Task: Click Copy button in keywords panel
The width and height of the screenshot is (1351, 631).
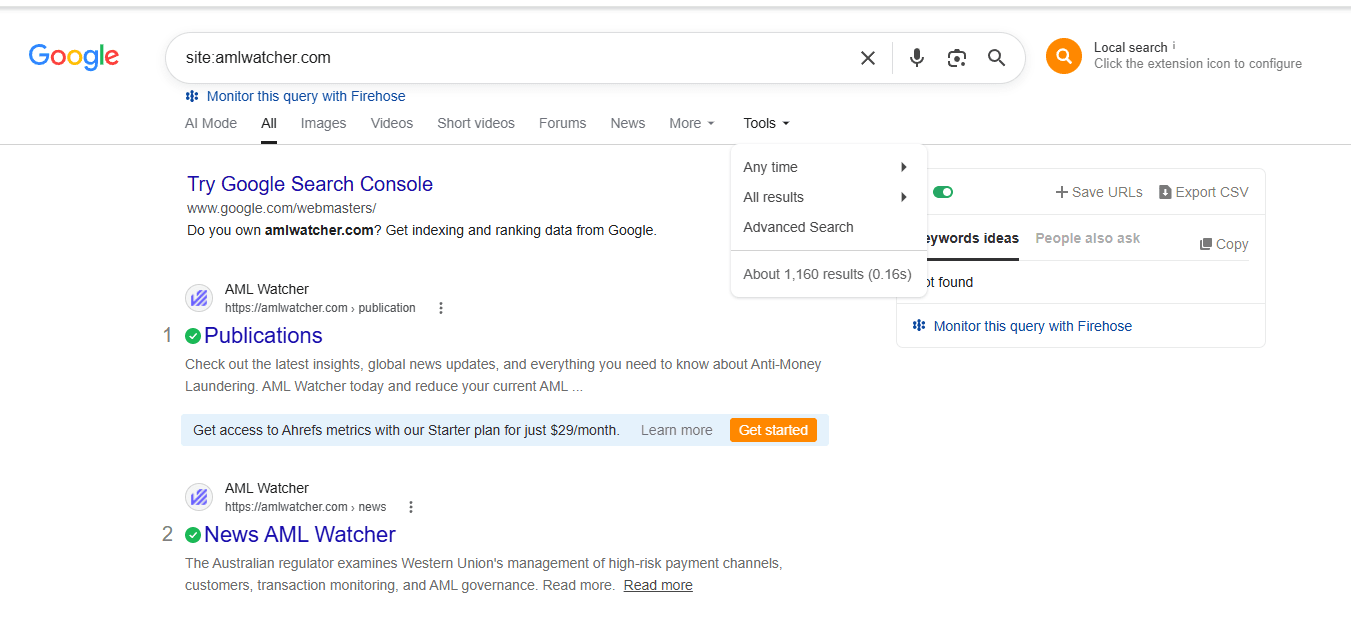Action: [x=1224, y=244]
